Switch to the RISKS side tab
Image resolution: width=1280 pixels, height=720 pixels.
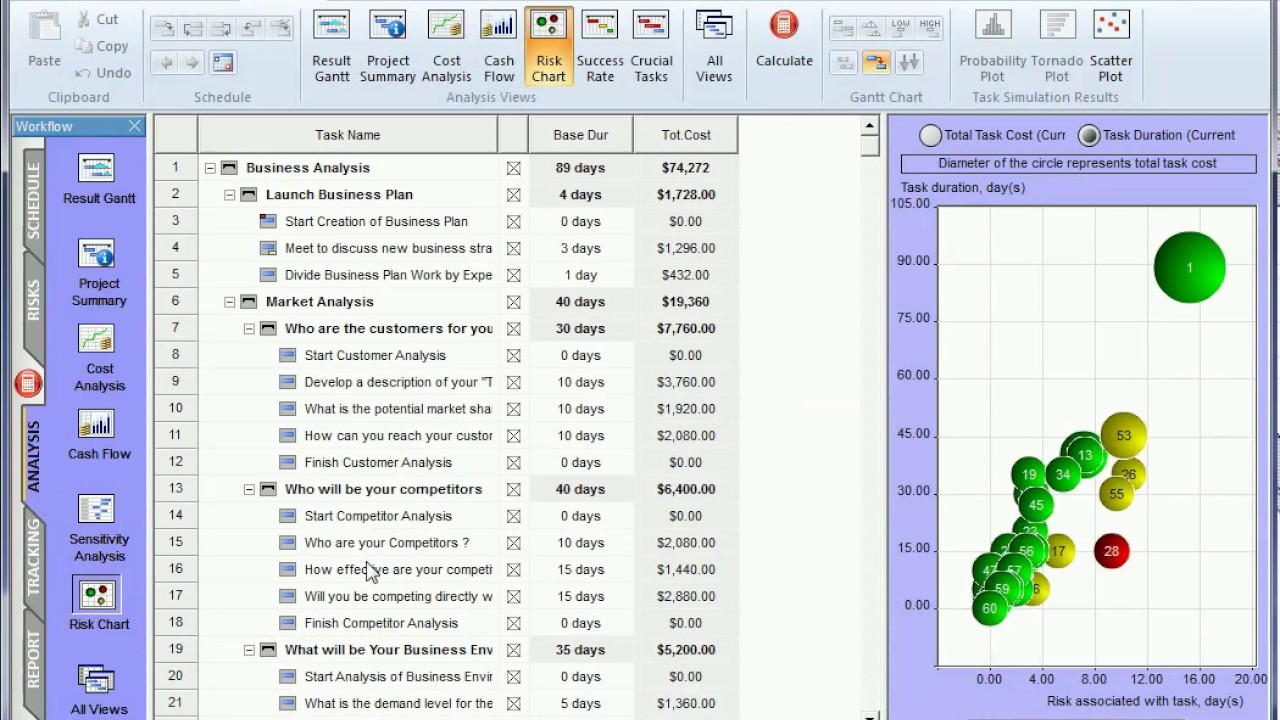(33, 300)
